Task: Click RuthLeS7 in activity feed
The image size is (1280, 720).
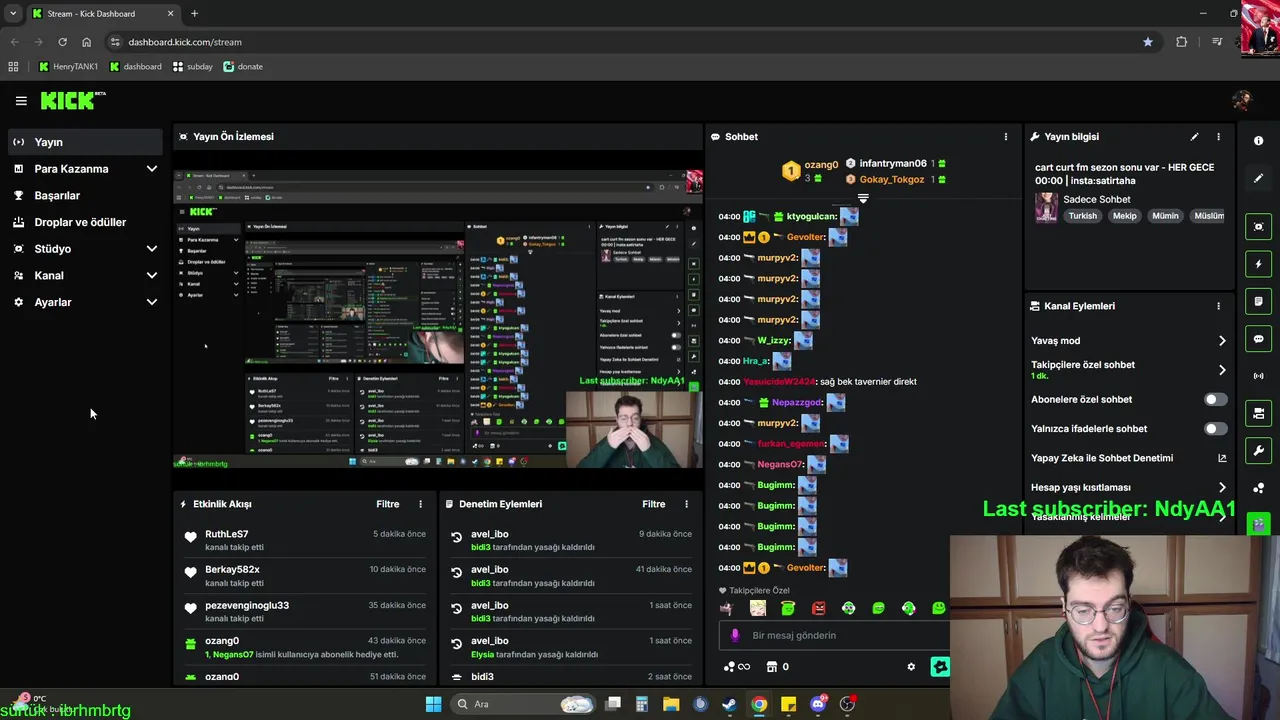Action: coord(226,534)
